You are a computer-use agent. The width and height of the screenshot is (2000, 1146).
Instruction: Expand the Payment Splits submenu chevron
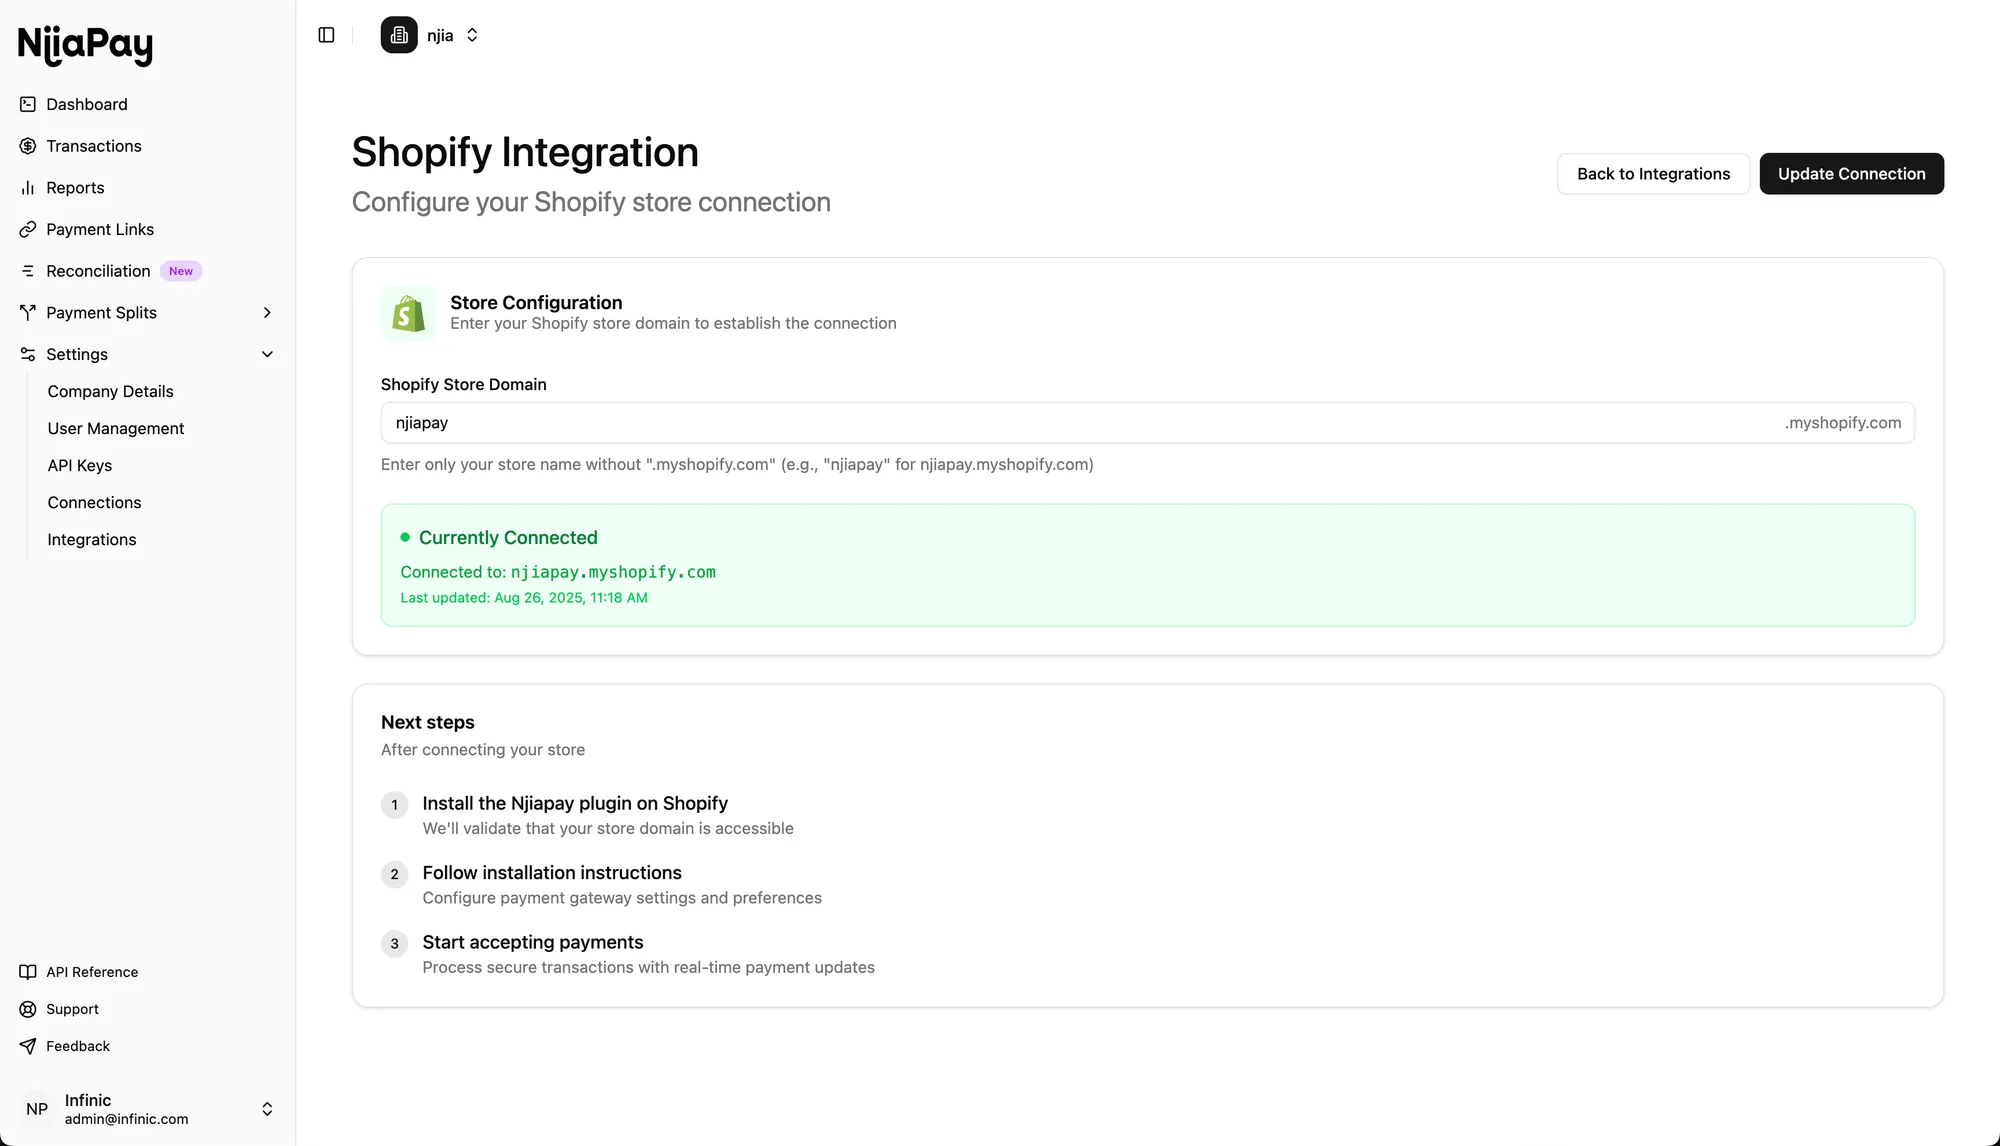267,313
